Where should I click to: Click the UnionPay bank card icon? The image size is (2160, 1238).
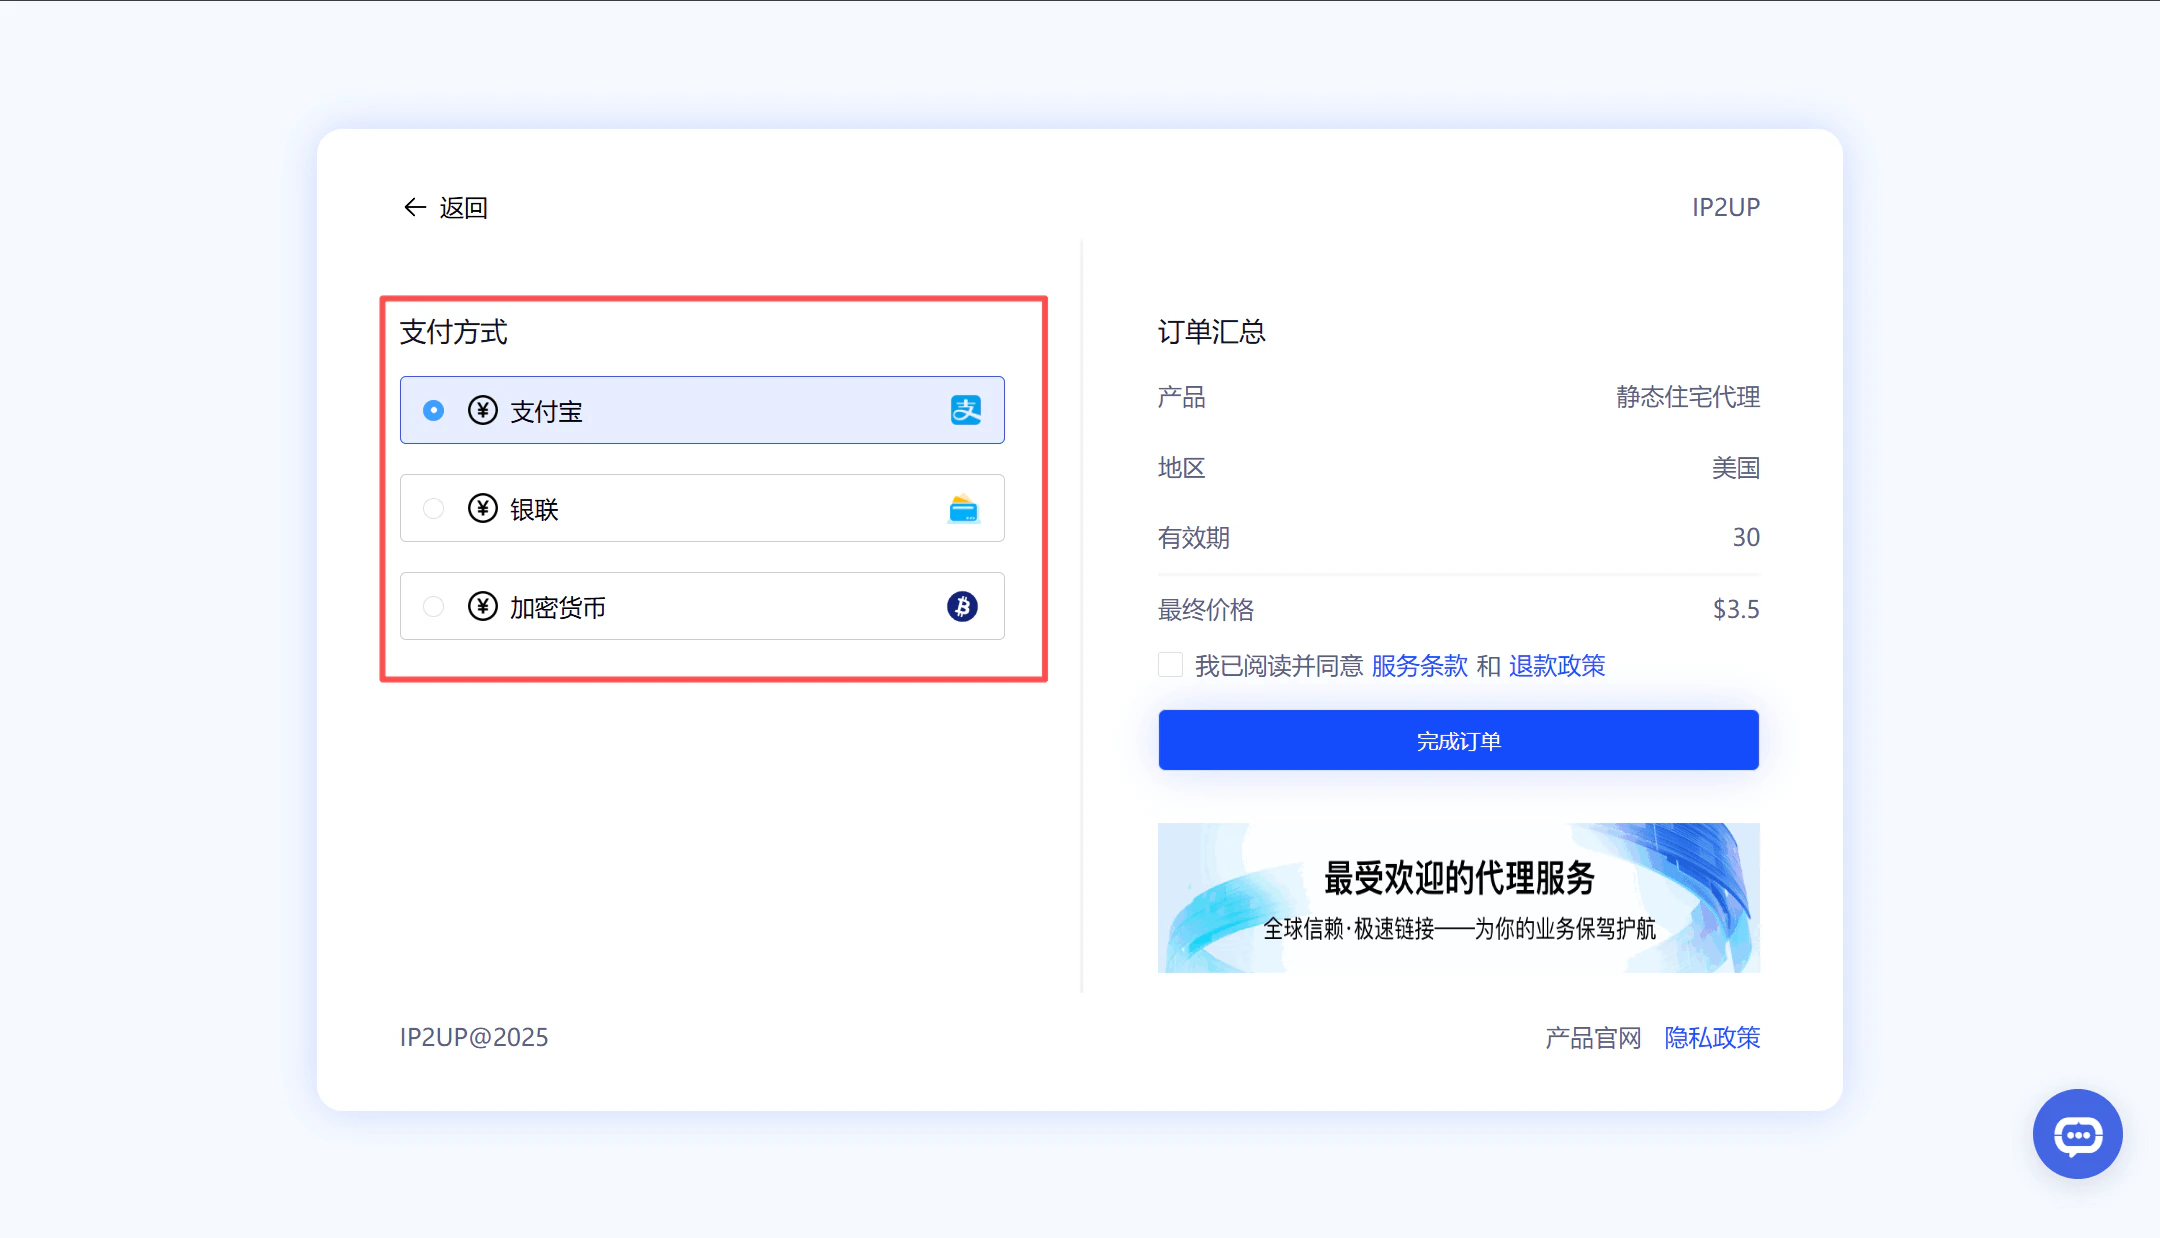click(963, 508)
